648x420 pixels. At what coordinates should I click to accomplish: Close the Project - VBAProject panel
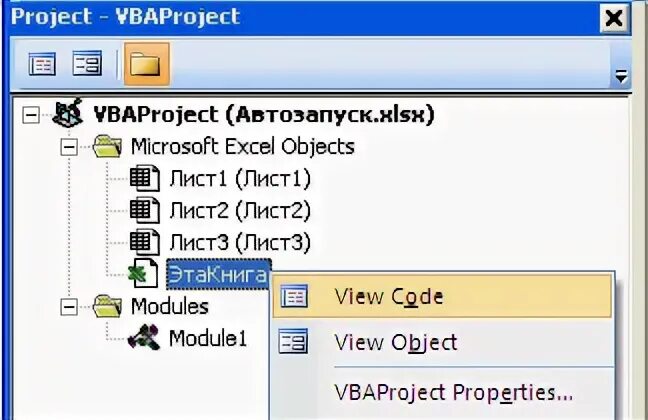(x=615, y=18)
